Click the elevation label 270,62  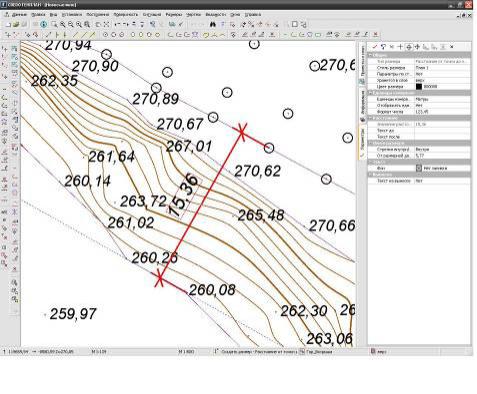tap(258, 171)
